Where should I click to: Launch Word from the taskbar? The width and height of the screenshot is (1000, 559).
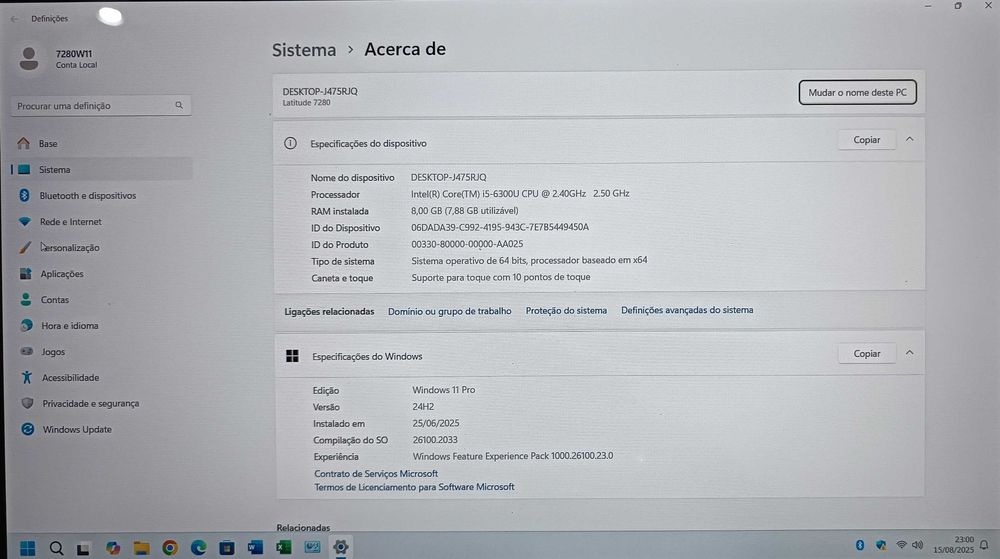coord(255,547)
